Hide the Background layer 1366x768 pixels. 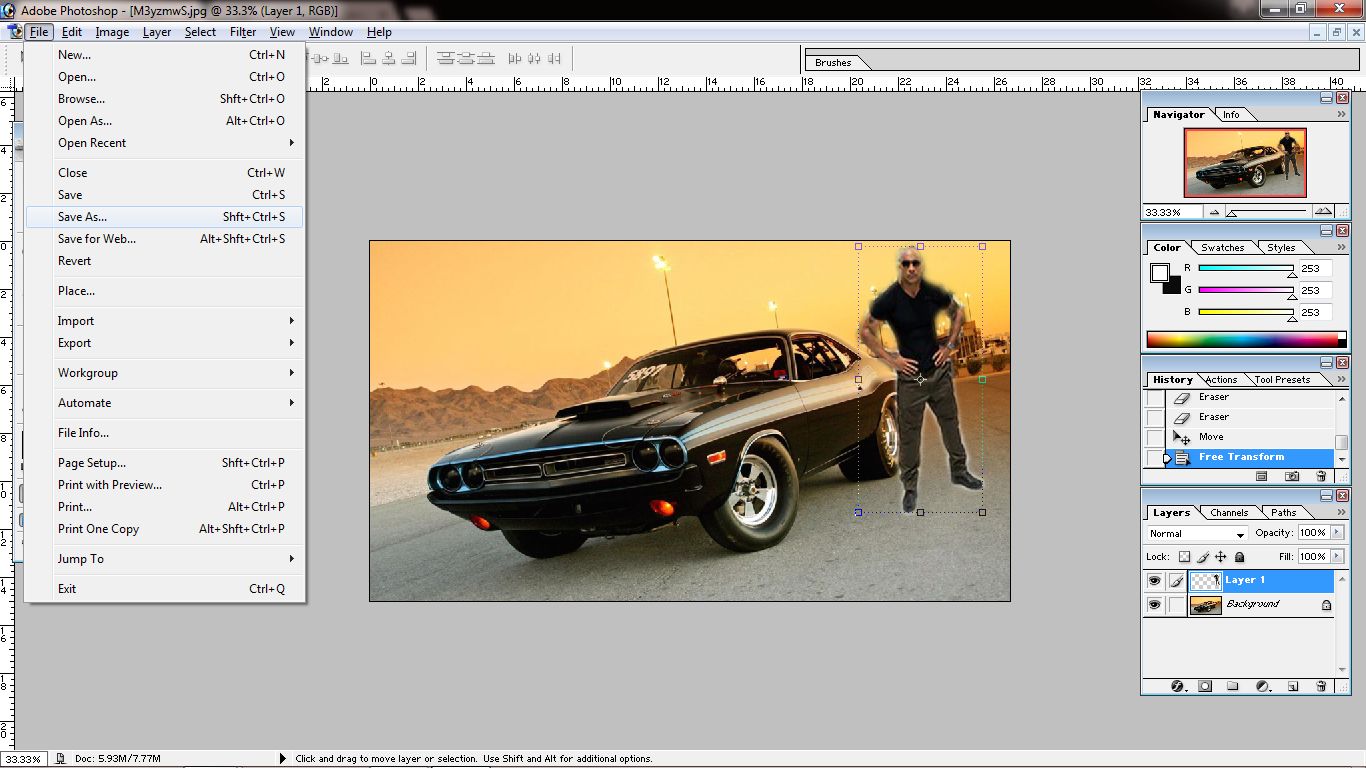[1154, 605]
